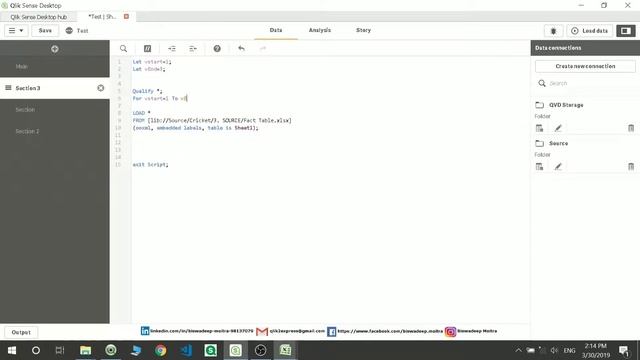
Task: Indent the selected script lines
Action: pyautogui.click(x=172, y=49)
